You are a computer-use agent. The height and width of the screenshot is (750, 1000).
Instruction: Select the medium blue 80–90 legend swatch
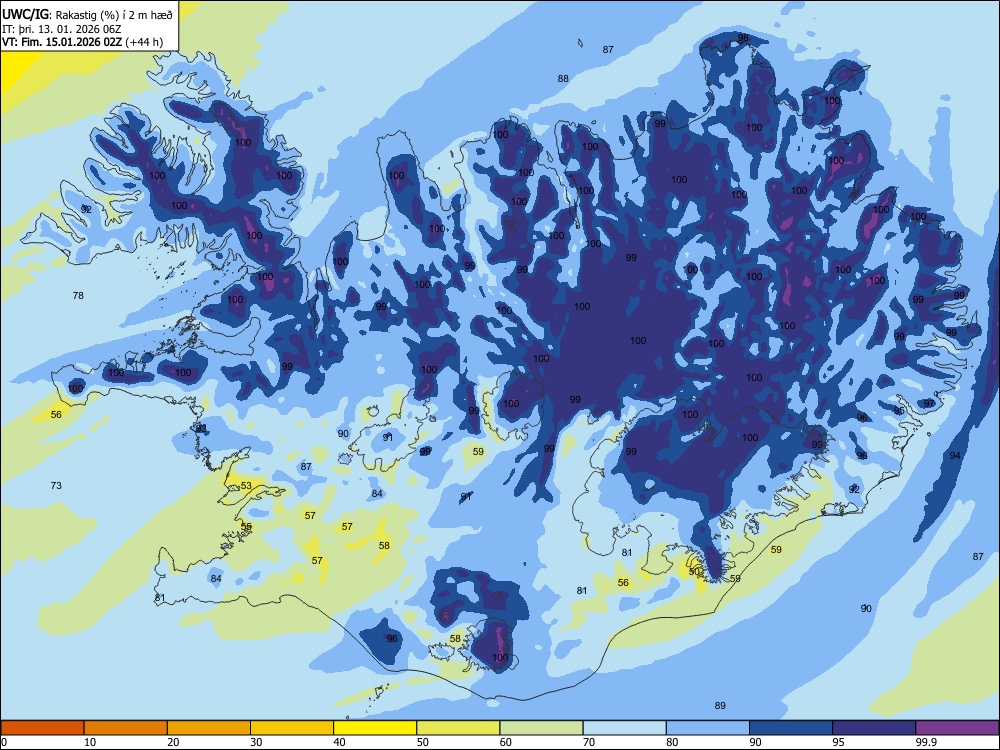coord(708,728)
